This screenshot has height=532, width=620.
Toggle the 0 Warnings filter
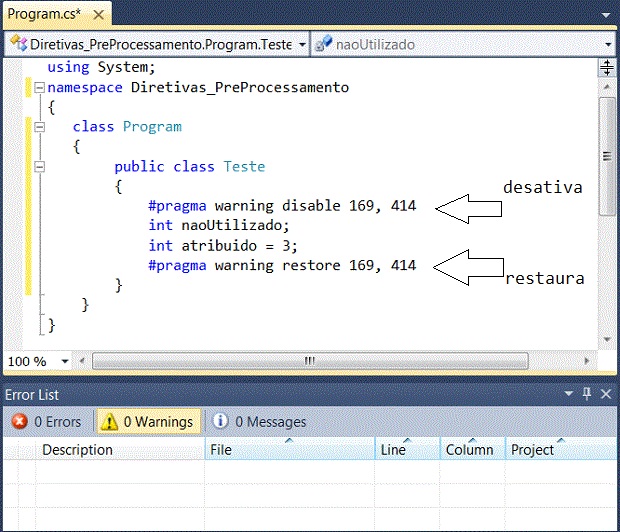[149, 422]
